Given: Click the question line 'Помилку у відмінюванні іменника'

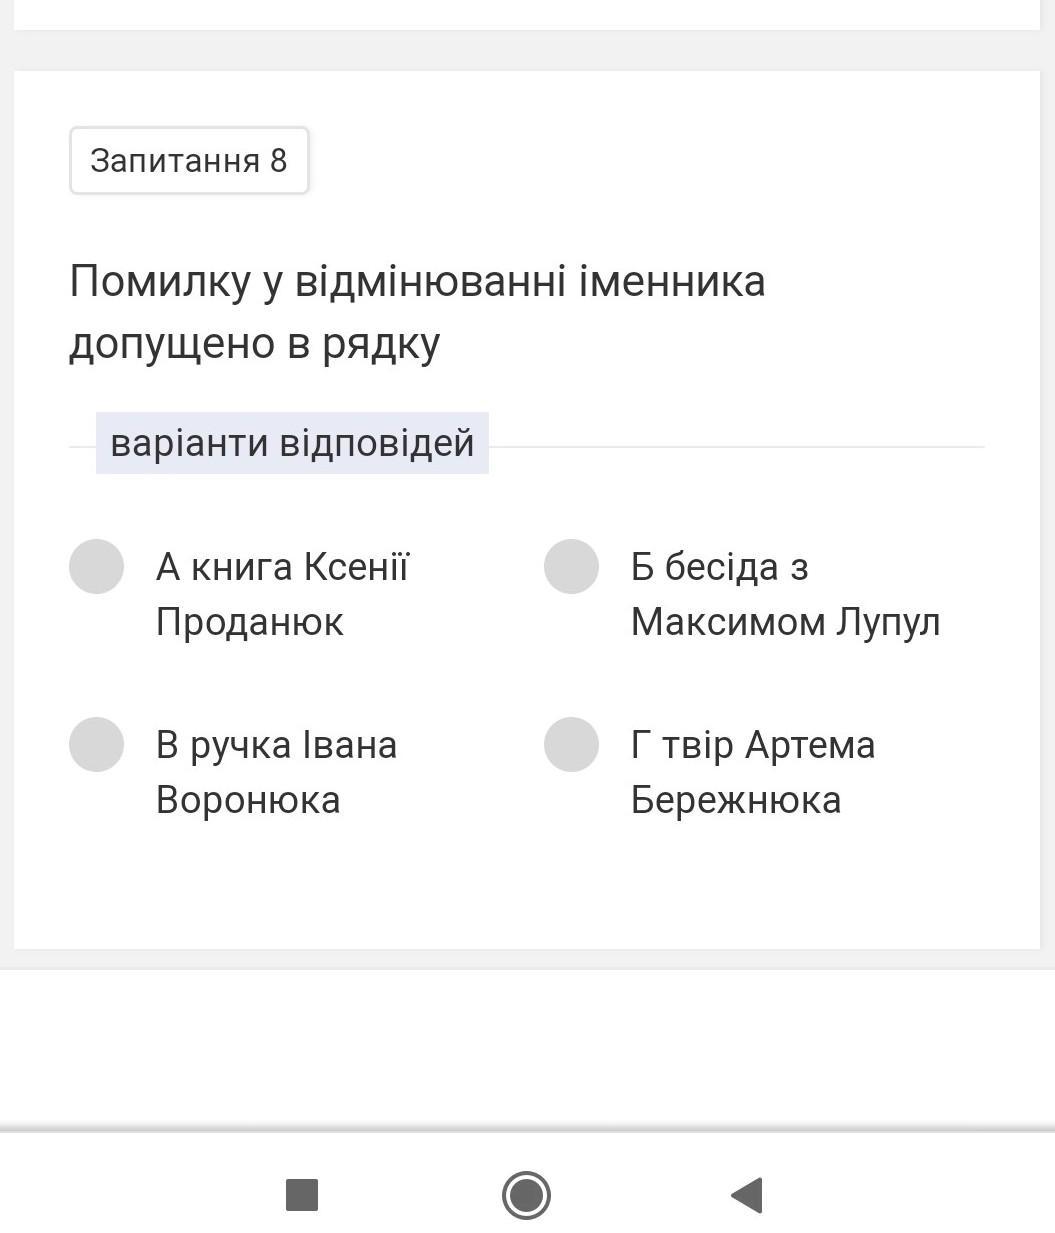Looking at the screenshot, I should (x=417, y=281).
